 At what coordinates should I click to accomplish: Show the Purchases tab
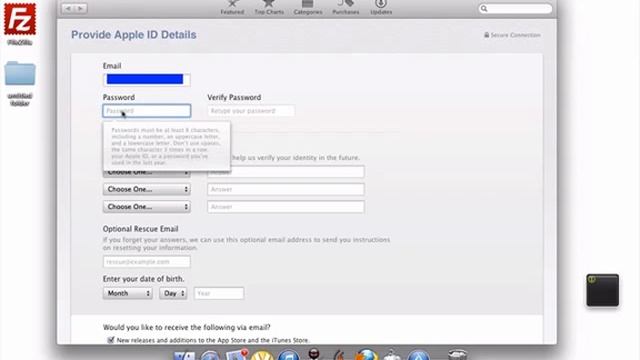click(x=346, y=8)
